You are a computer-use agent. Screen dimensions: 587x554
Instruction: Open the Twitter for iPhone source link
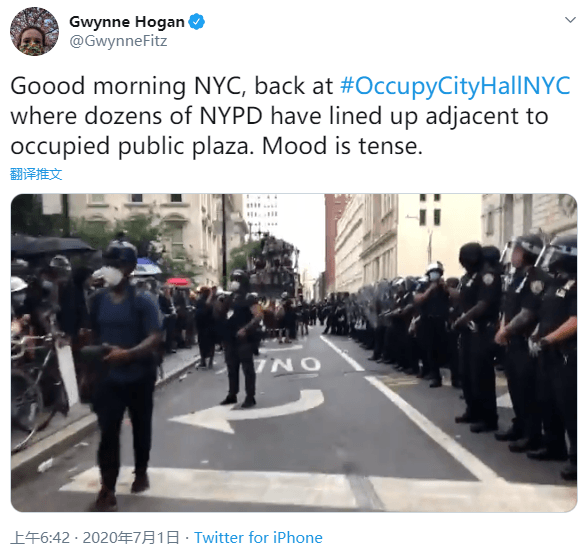[258, 538]
